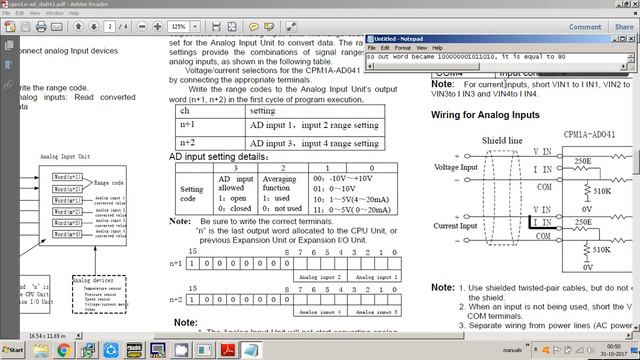Click table cell '01: 0~10V'
The image size is (640, 360).
[334, 189]
